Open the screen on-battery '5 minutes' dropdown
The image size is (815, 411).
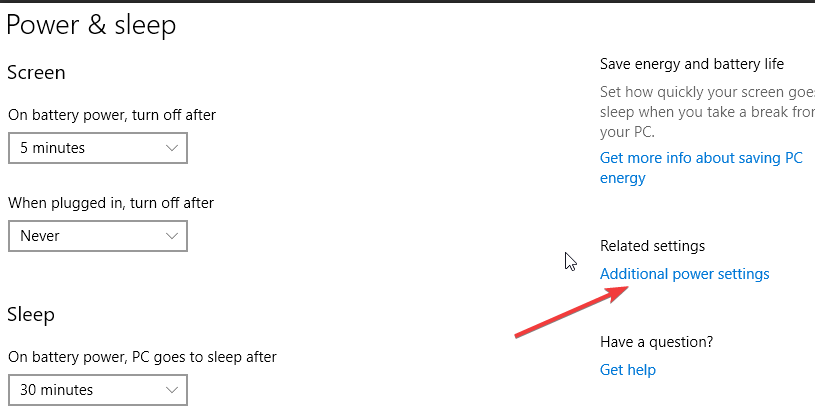coord(97,148)
